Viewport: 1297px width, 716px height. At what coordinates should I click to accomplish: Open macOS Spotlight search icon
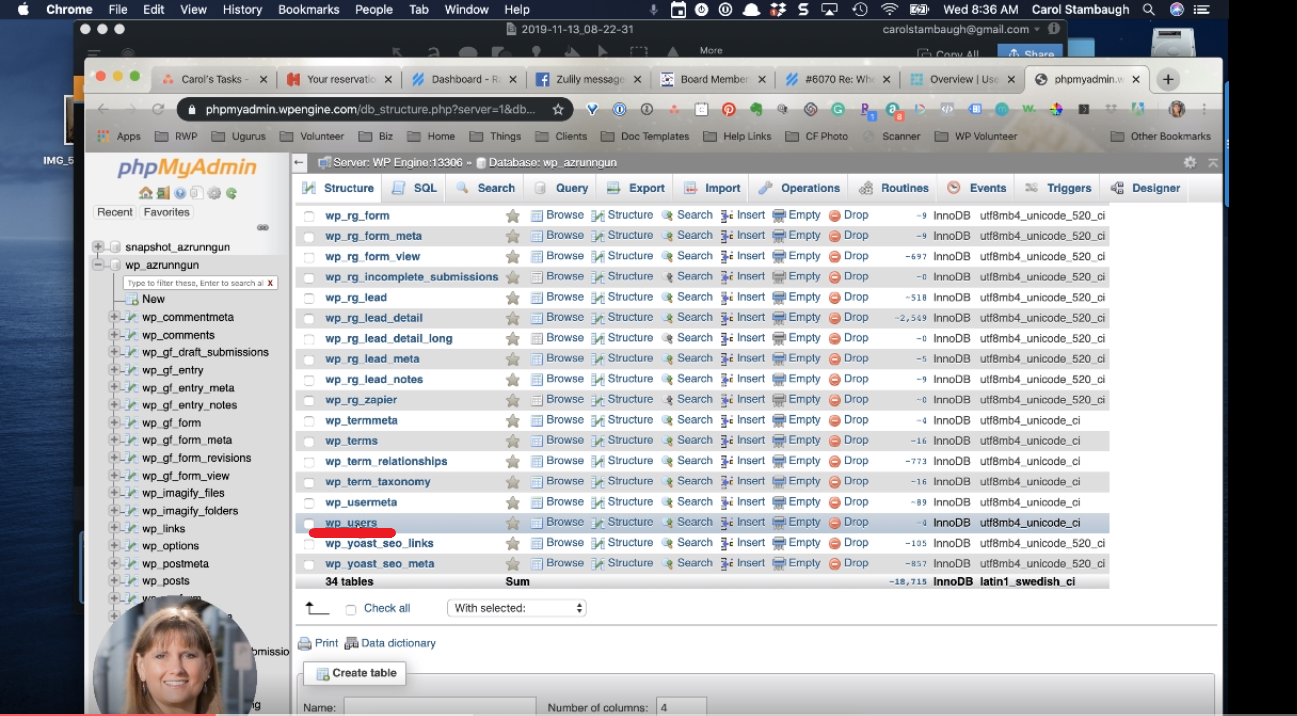tap(1148, 9)
